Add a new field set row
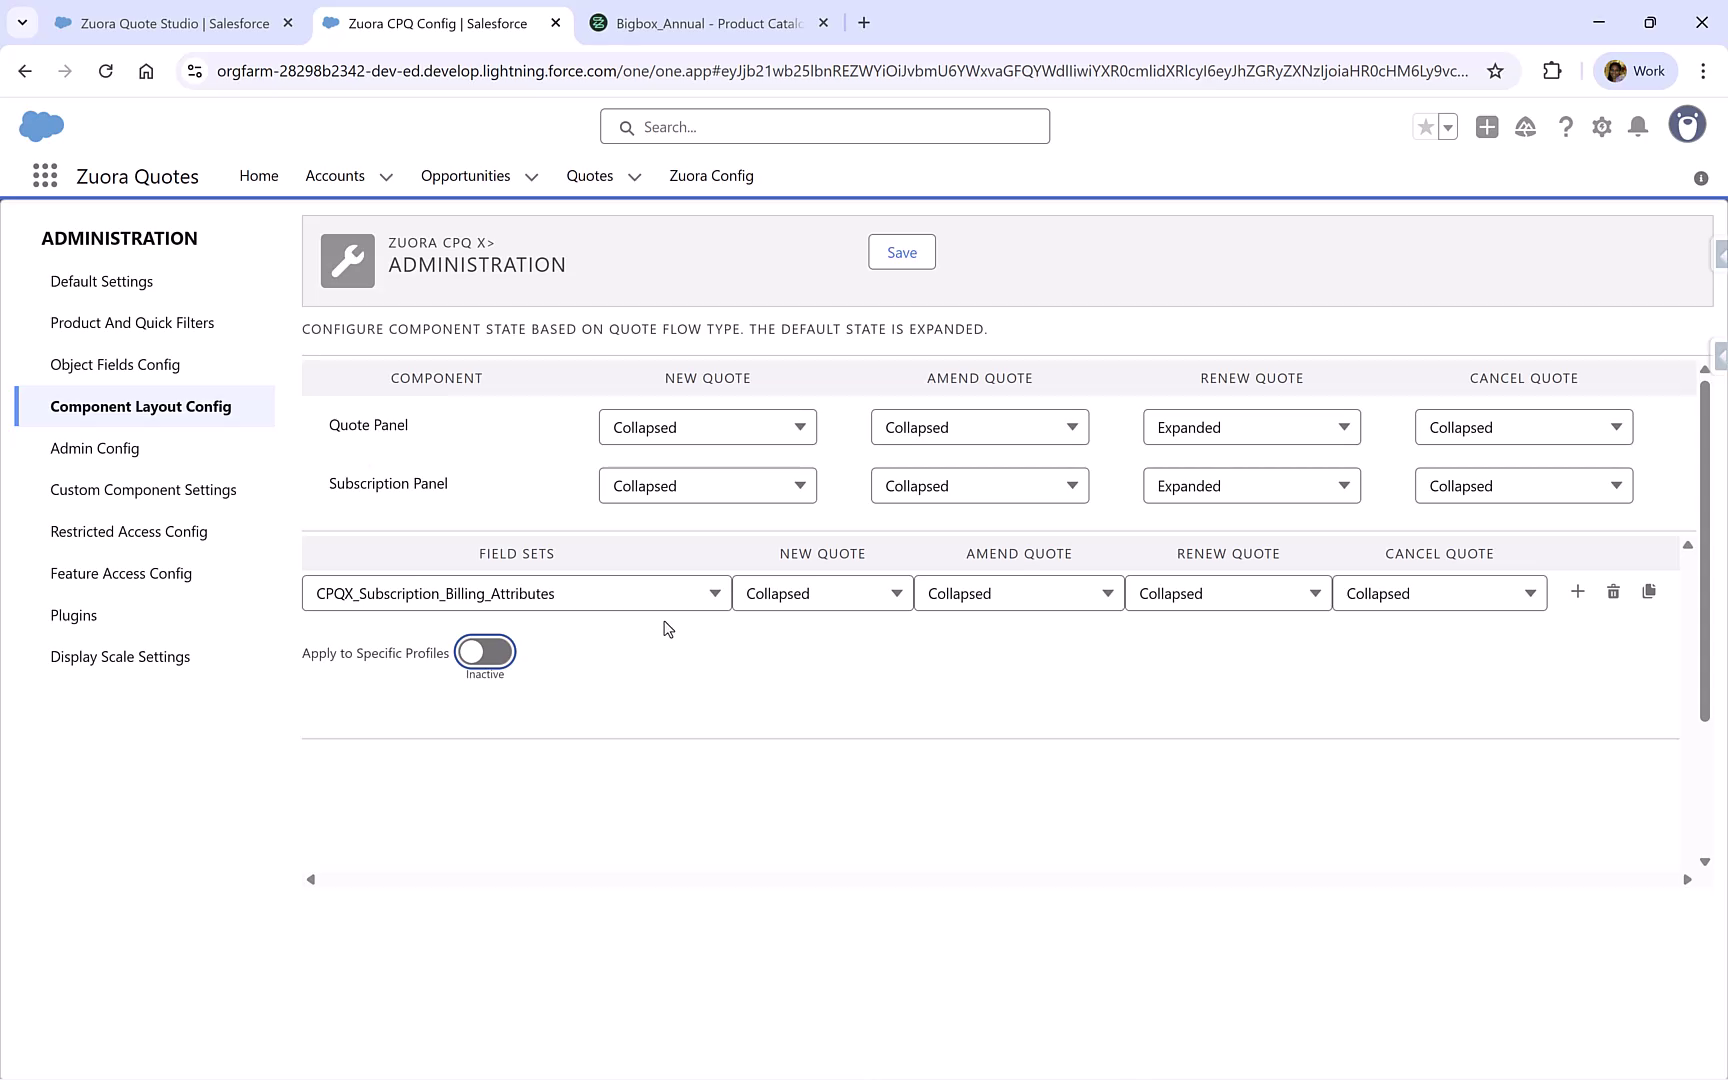 click(1577, 591)
